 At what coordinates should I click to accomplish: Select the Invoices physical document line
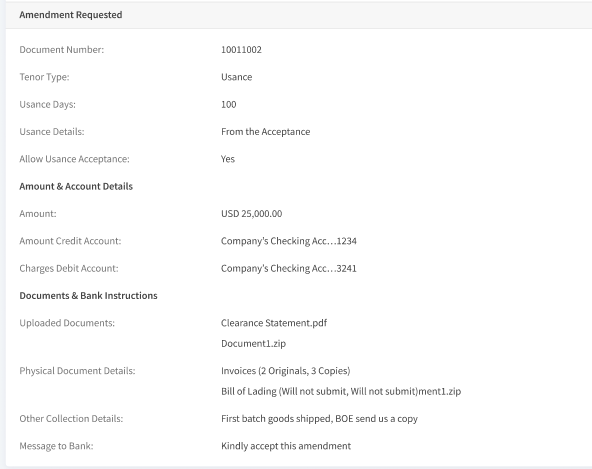[x=285, y=371]
